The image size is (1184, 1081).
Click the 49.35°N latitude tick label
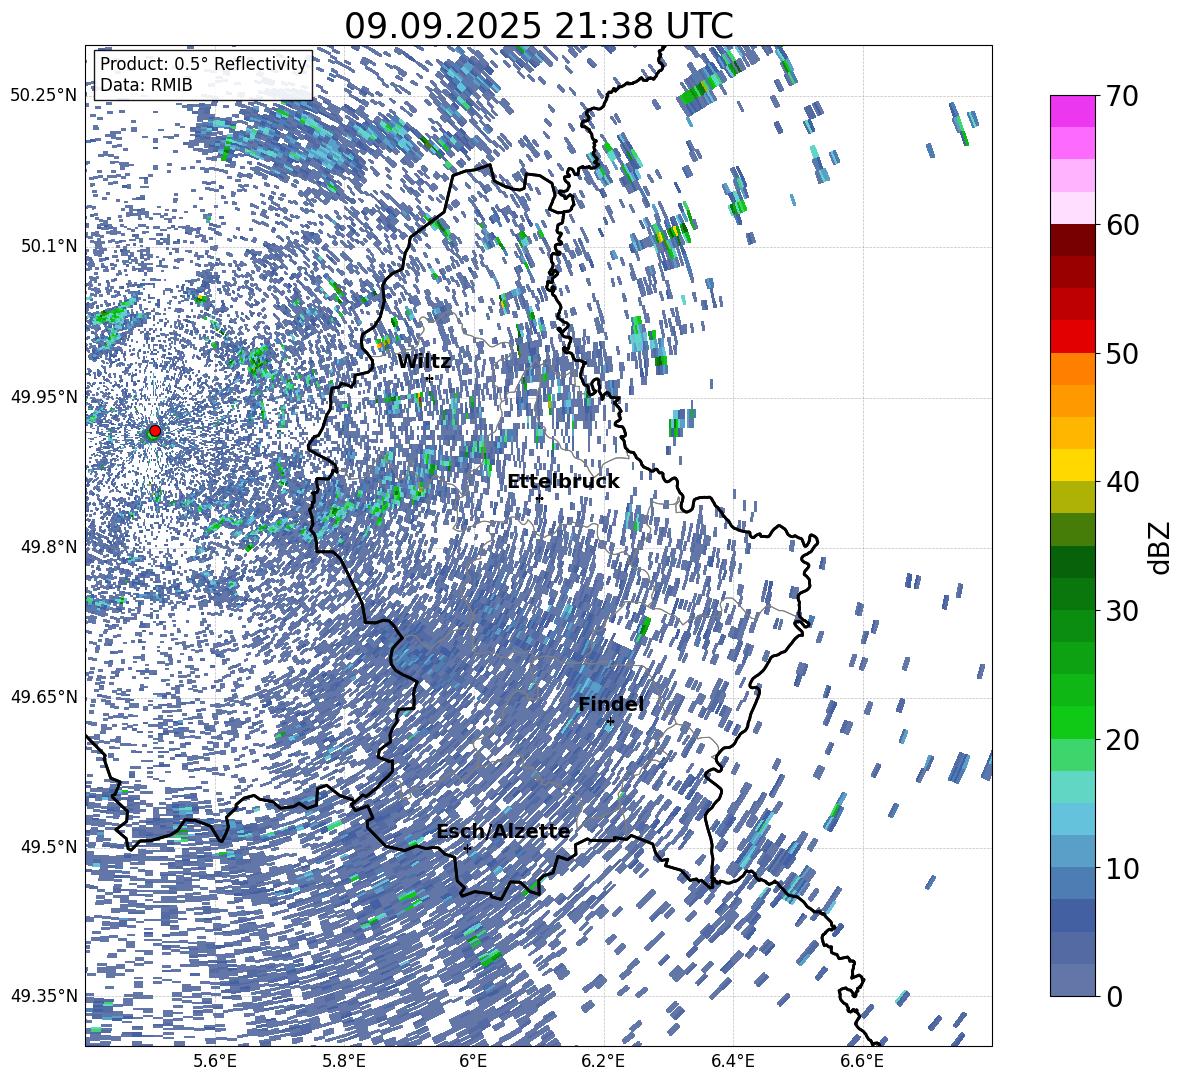(45, 996)
